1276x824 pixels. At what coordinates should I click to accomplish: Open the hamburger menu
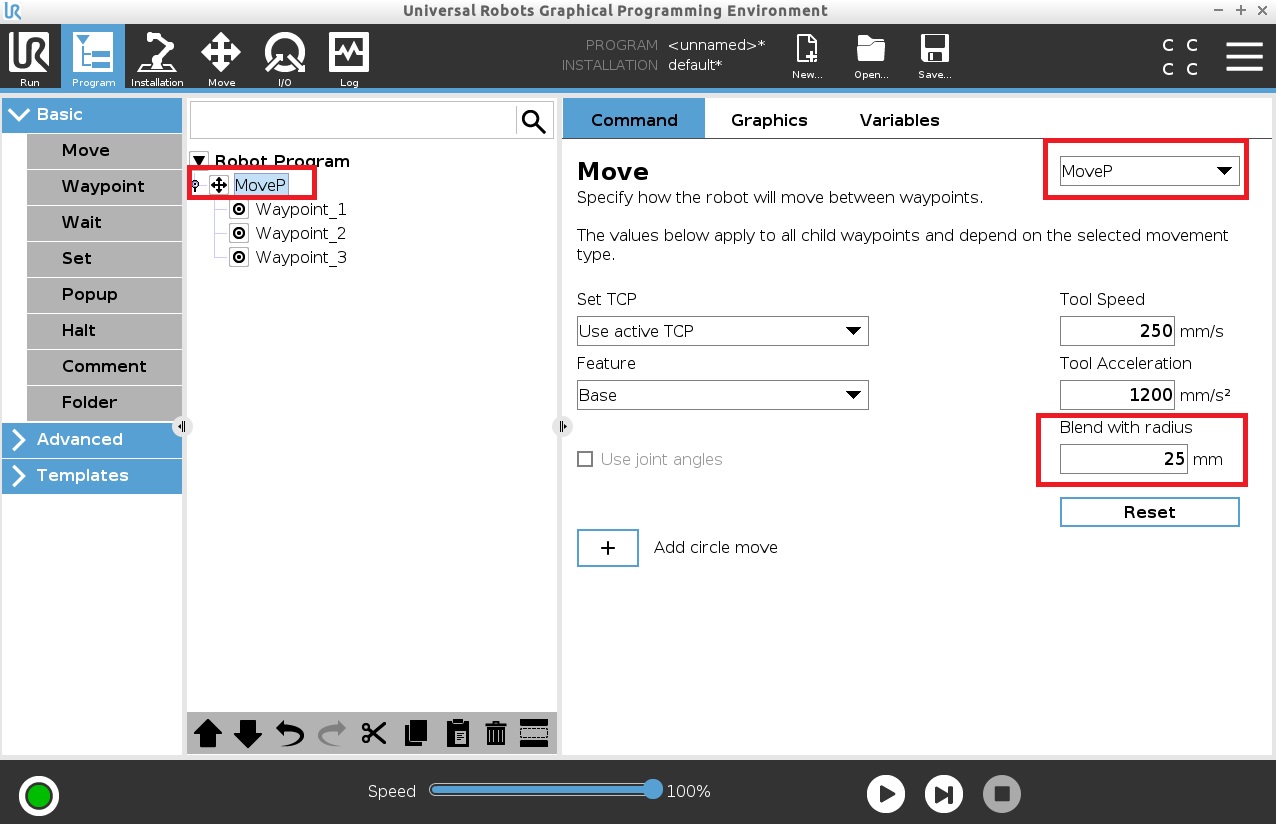(x=1244, y=56)
